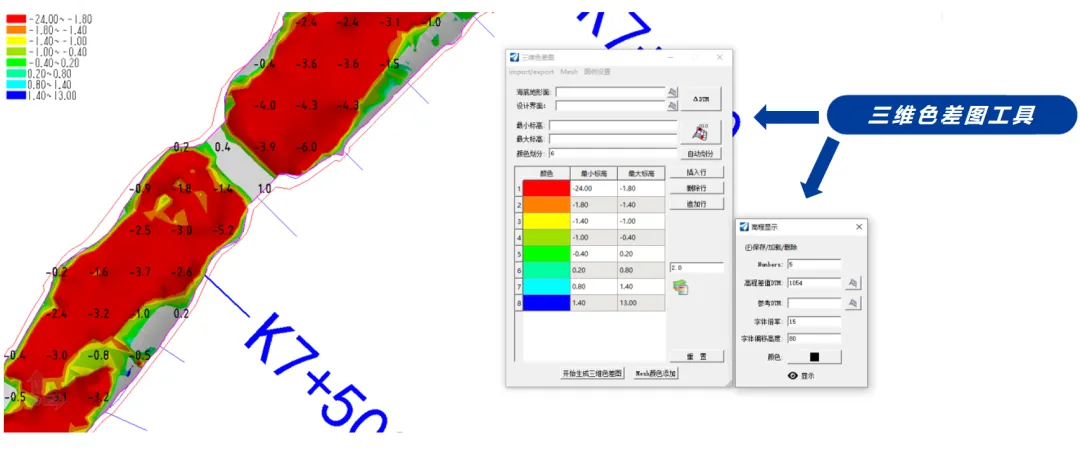Click the pick icon beside 设计界面 field
The width and height of the screenshot is (1080, 449).
click(673, 105)
